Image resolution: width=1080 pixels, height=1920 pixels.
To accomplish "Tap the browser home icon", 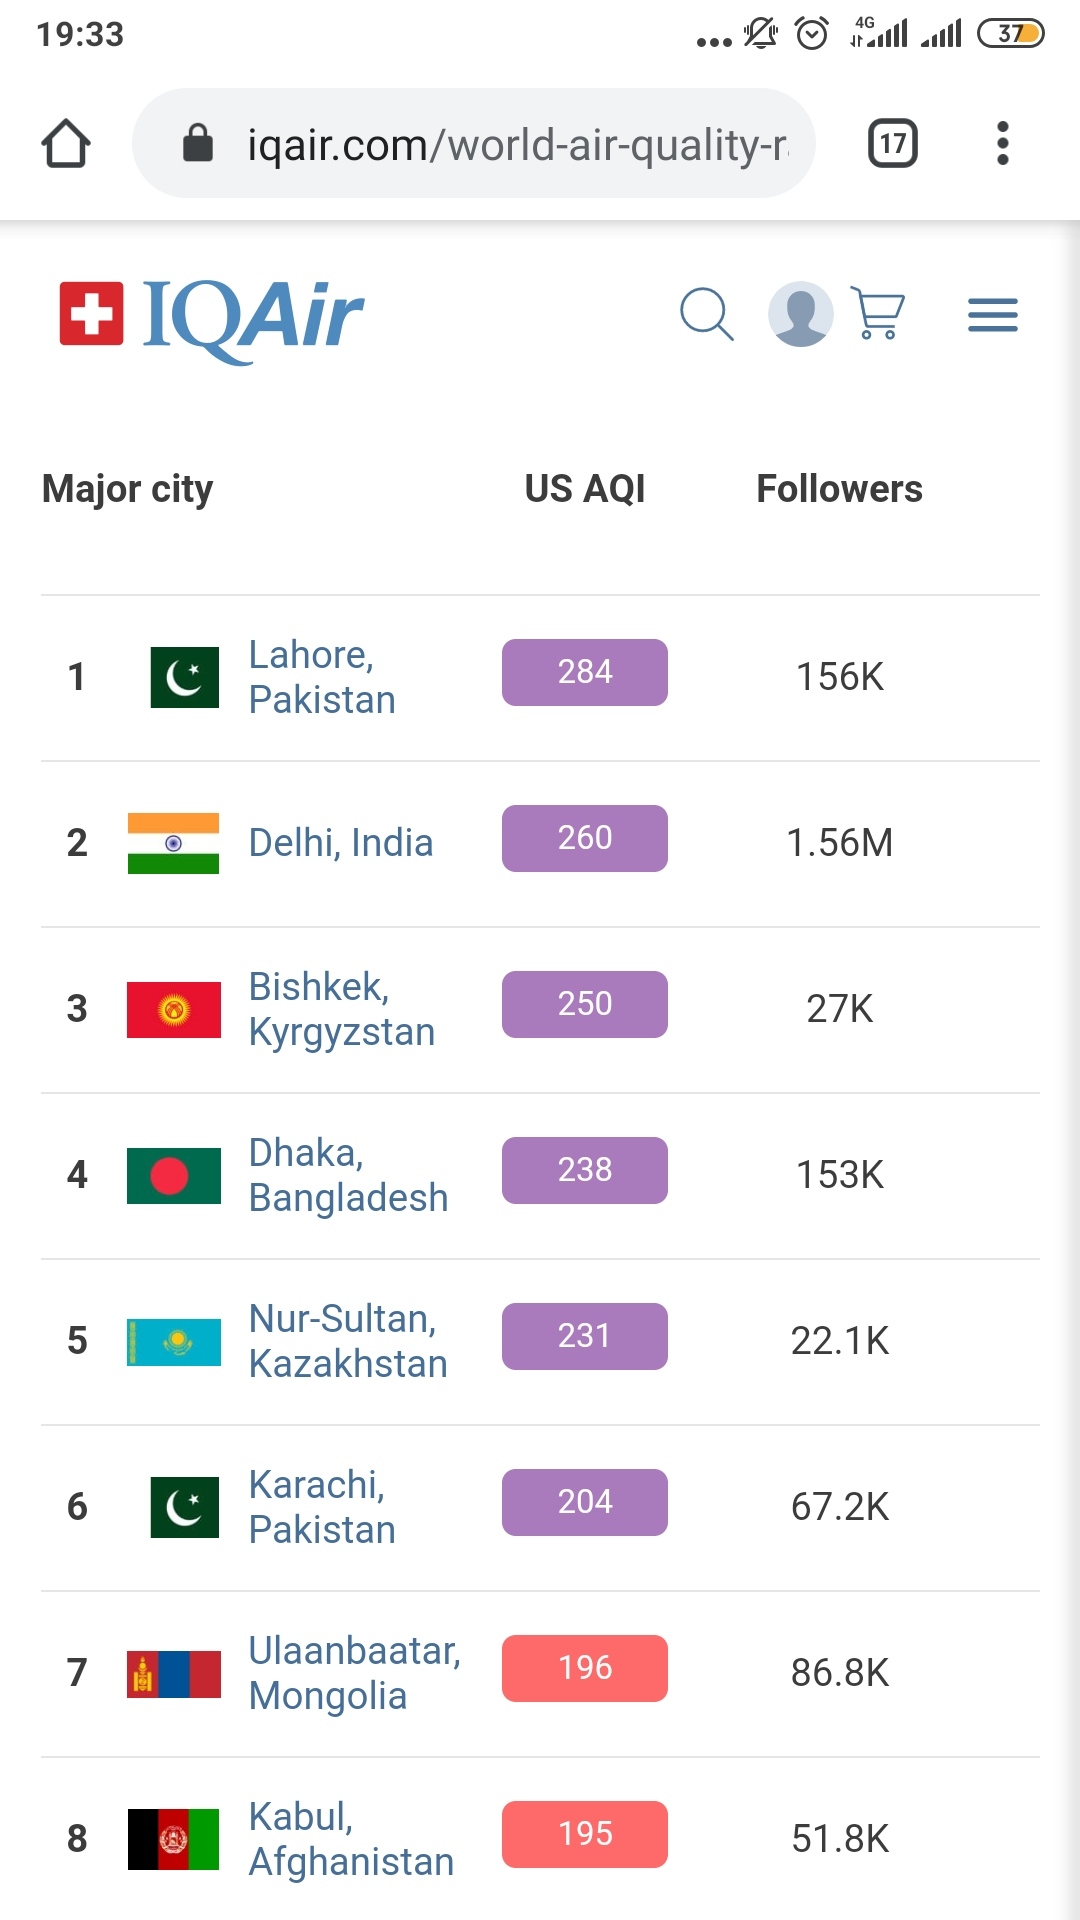I will pos(66,144).
